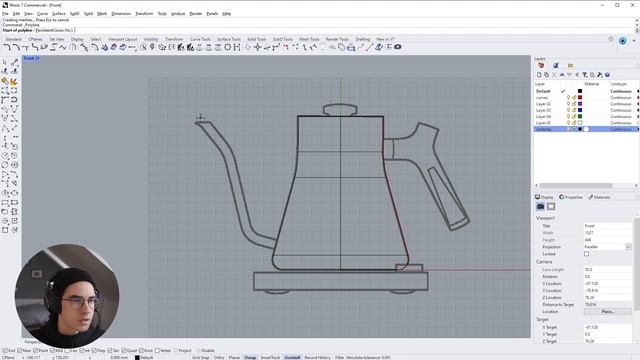Toggle the Quad osnap checkbox
This screenshot has width=640, height=360.
[x=124, y=351]
